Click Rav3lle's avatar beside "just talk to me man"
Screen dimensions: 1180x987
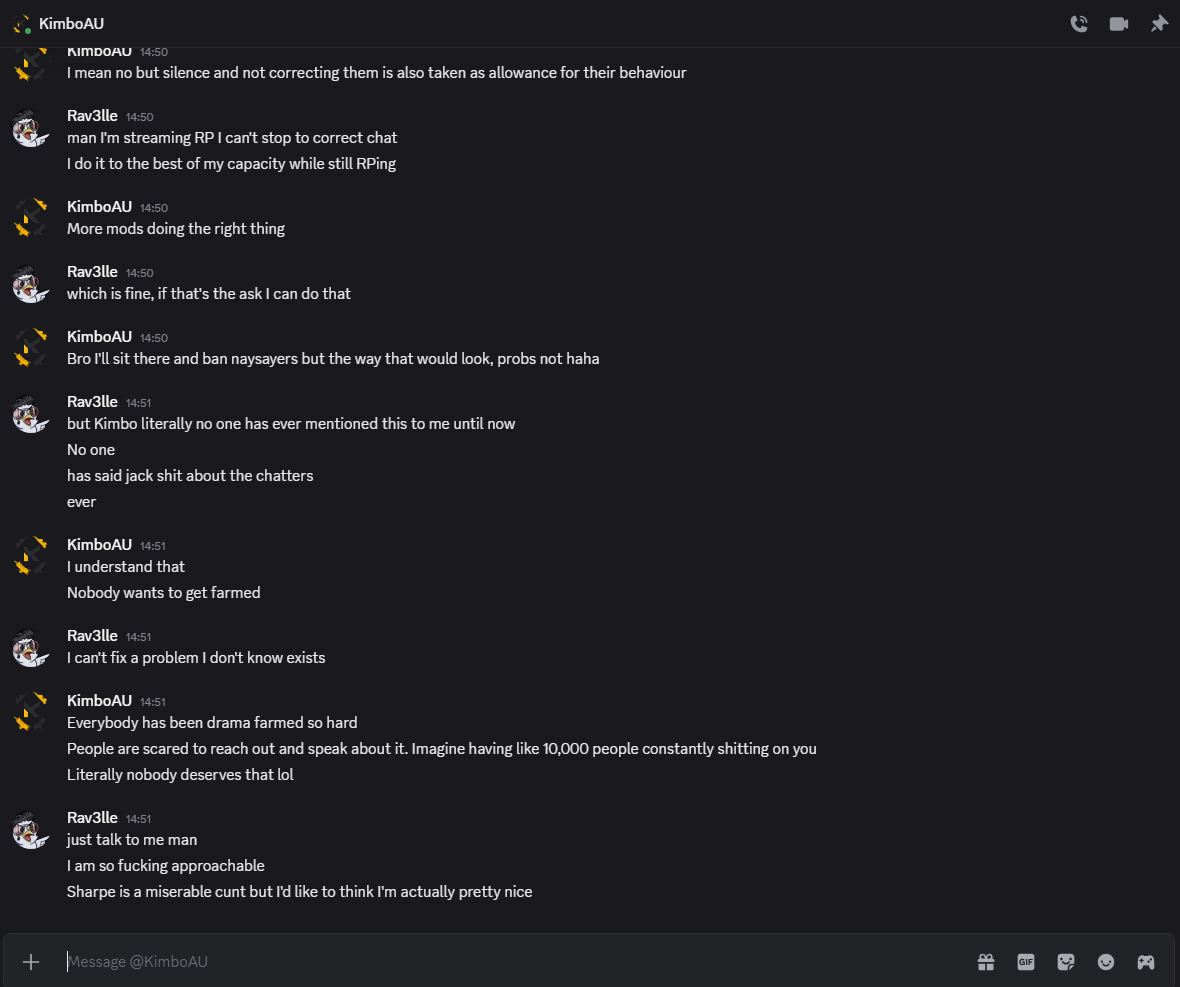pos(31,831)
